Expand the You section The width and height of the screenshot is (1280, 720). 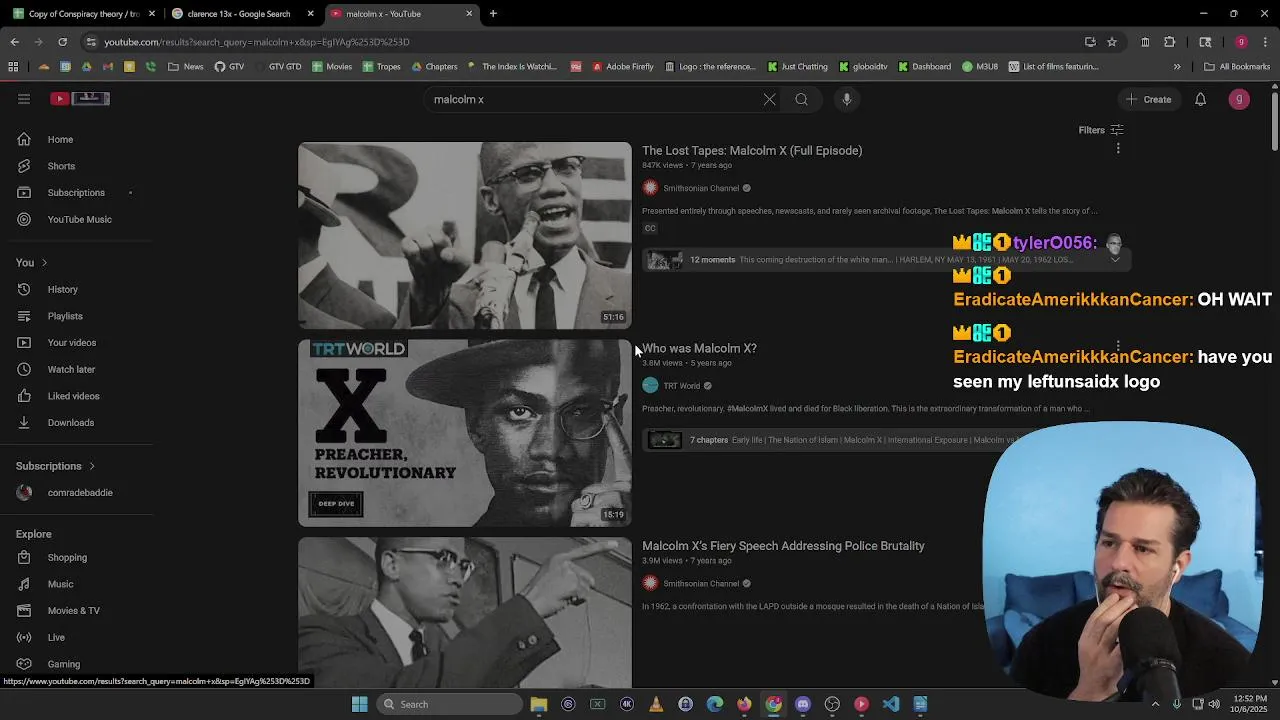(31, 263)
